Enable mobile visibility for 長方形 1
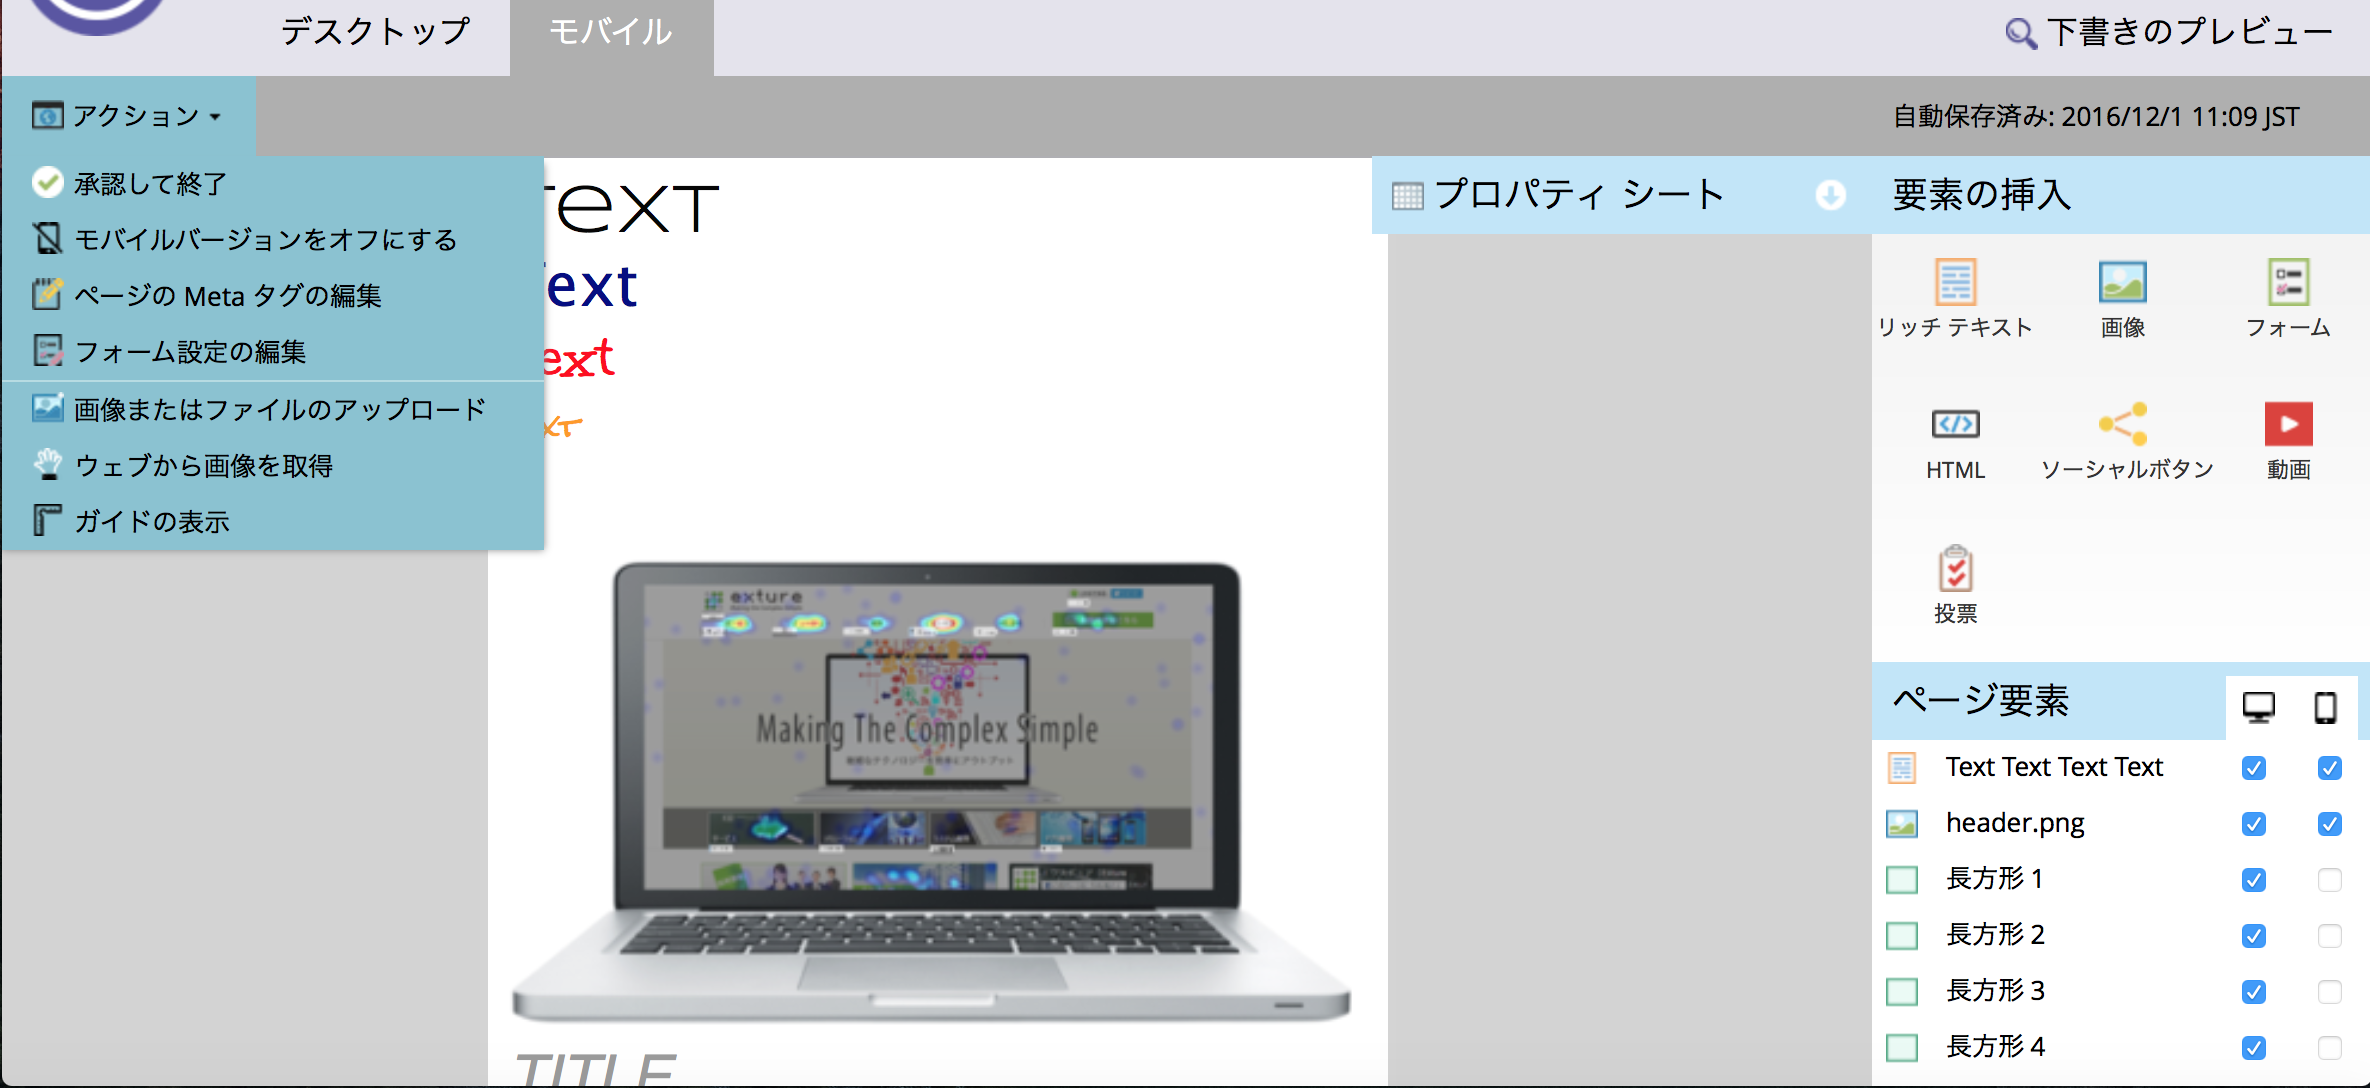This screenshot has height=1088, width=2370. pos(2332,879)
